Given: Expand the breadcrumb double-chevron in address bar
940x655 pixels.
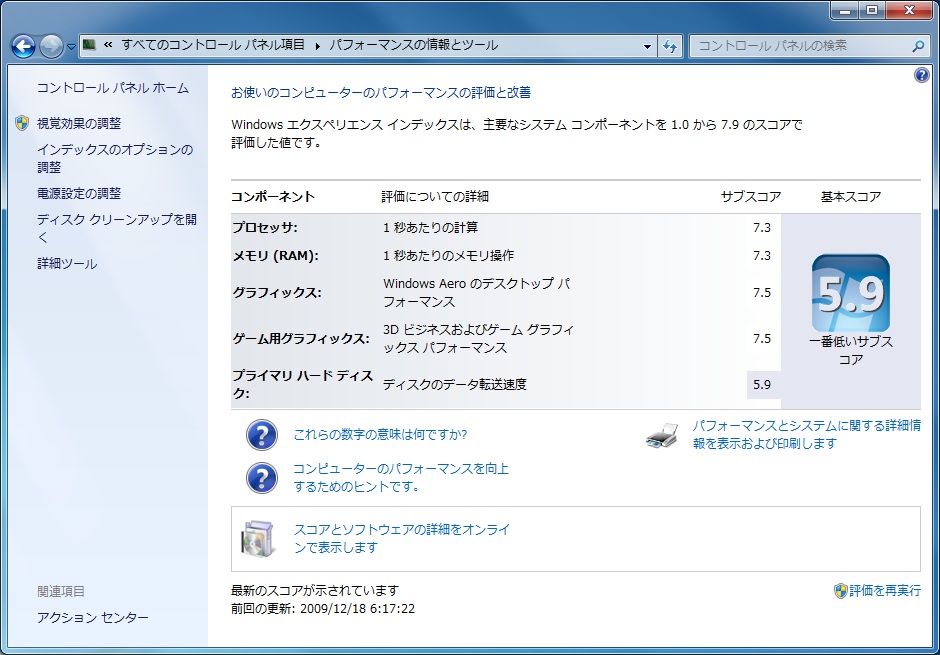Looking at the screenshot, I should [x=109, y=45].
